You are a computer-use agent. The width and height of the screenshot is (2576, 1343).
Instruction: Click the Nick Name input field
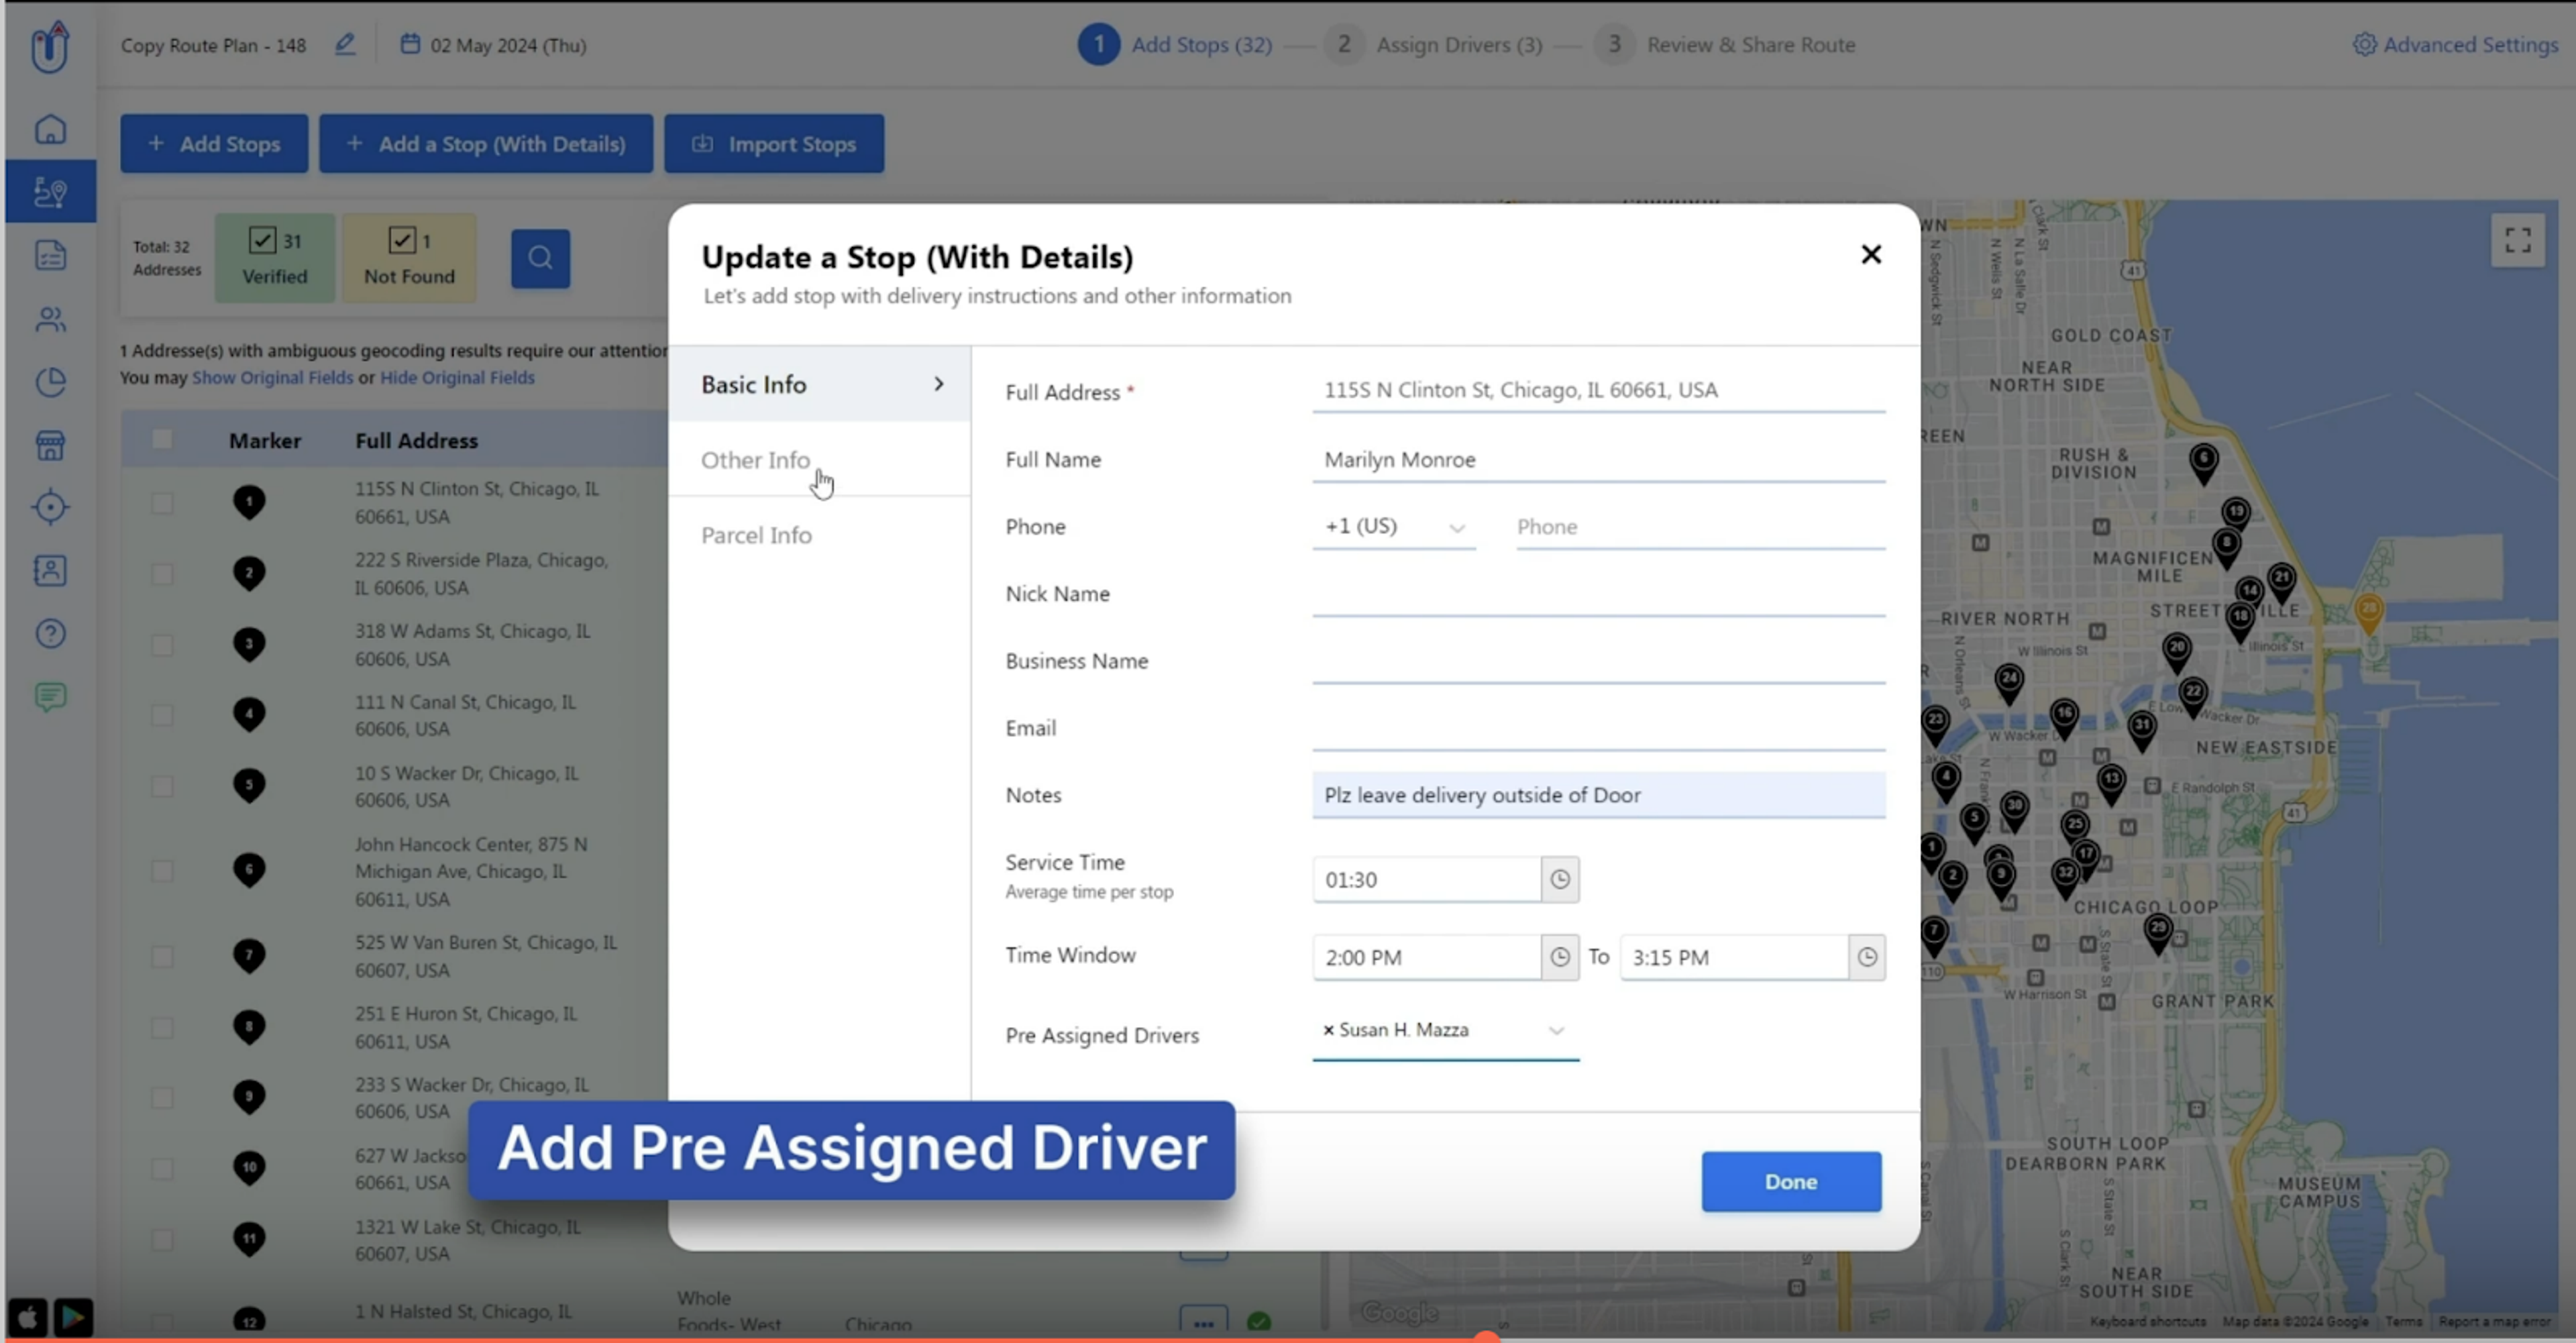click(x=1599, y=594)
